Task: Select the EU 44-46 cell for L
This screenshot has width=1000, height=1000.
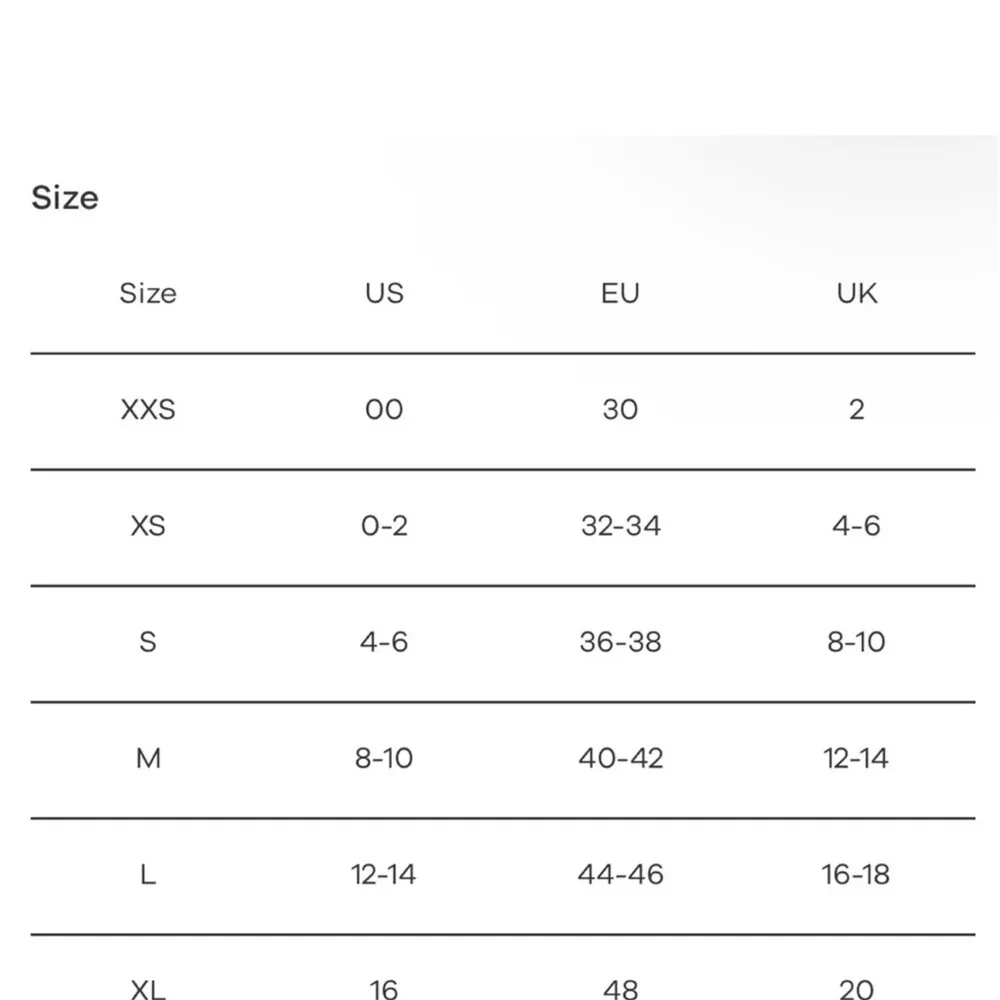Action: click(620, 874)
